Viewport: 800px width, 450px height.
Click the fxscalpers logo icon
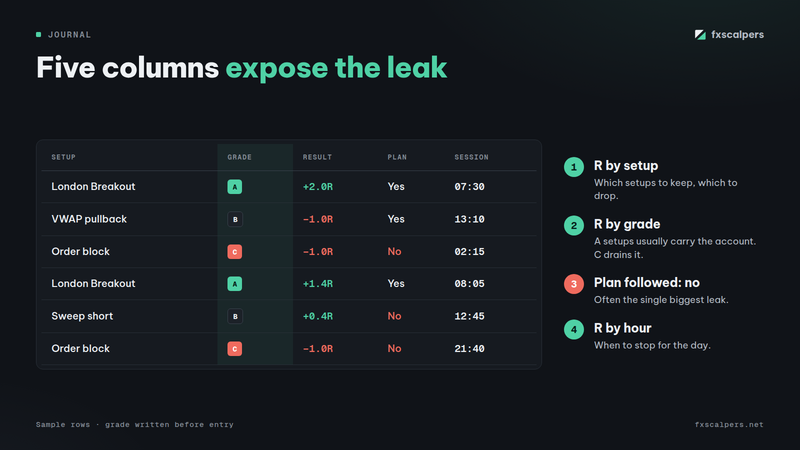[x=700, y=35]
